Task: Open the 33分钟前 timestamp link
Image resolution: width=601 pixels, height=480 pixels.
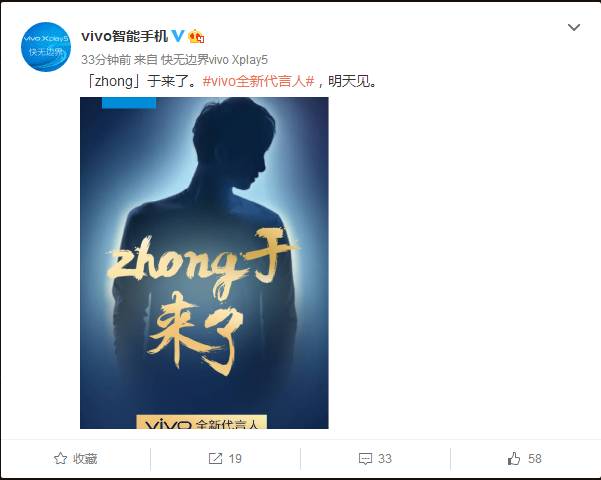Action: (x=106, y=60)
